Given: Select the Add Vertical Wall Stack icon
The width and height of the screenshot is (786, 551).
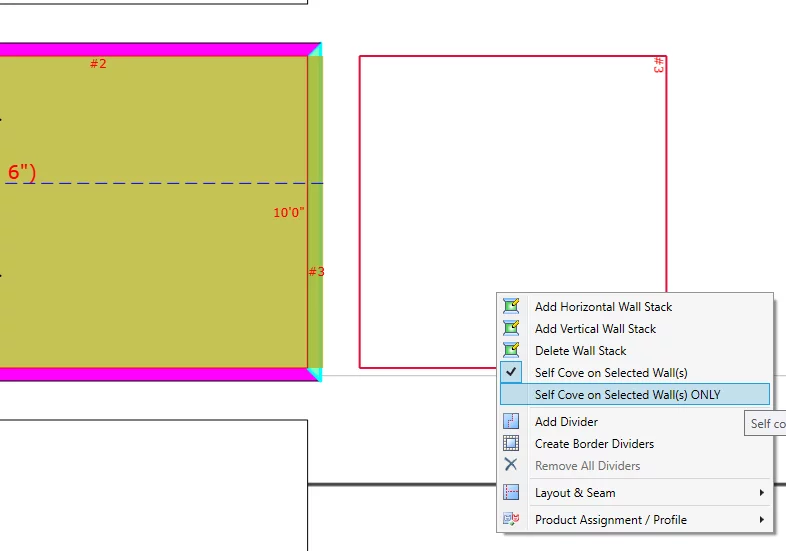Looking at the screenshot, I should pyautogui.click(x=511, y=329).
